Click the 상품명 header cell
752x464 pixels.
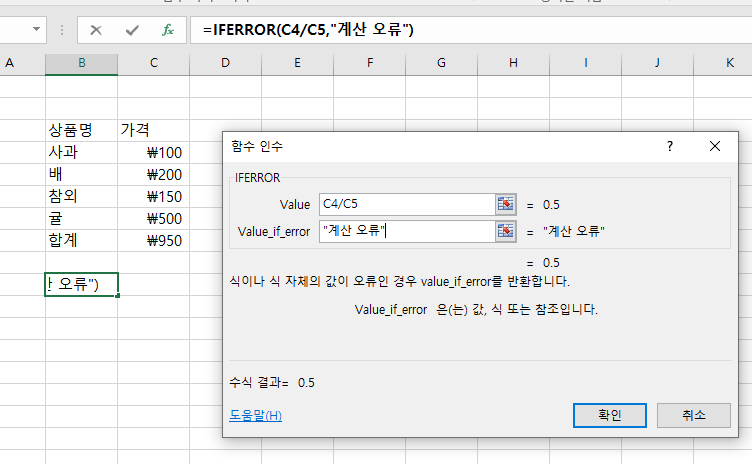tap(81, 130)
